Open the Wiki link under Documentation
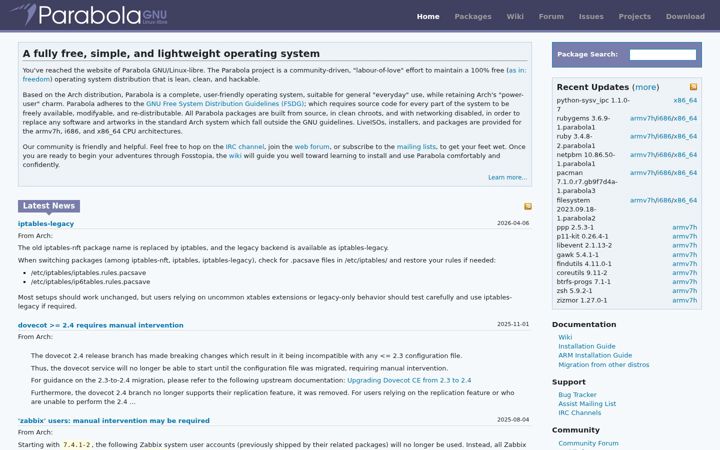 [565, 337]
